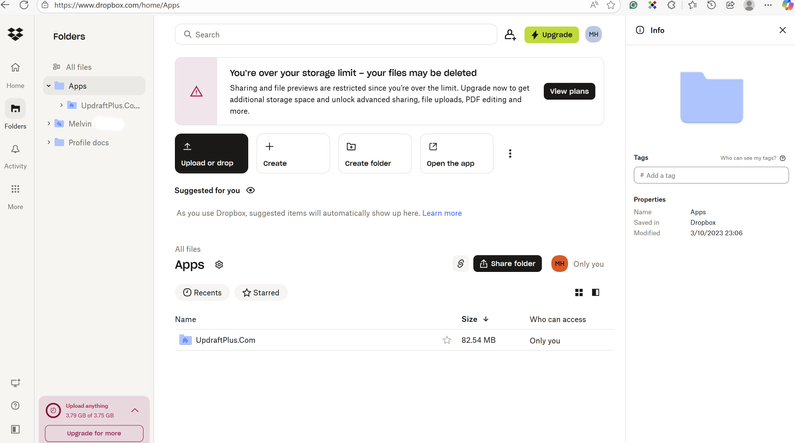Open the Learn more link

coord(442,213)
